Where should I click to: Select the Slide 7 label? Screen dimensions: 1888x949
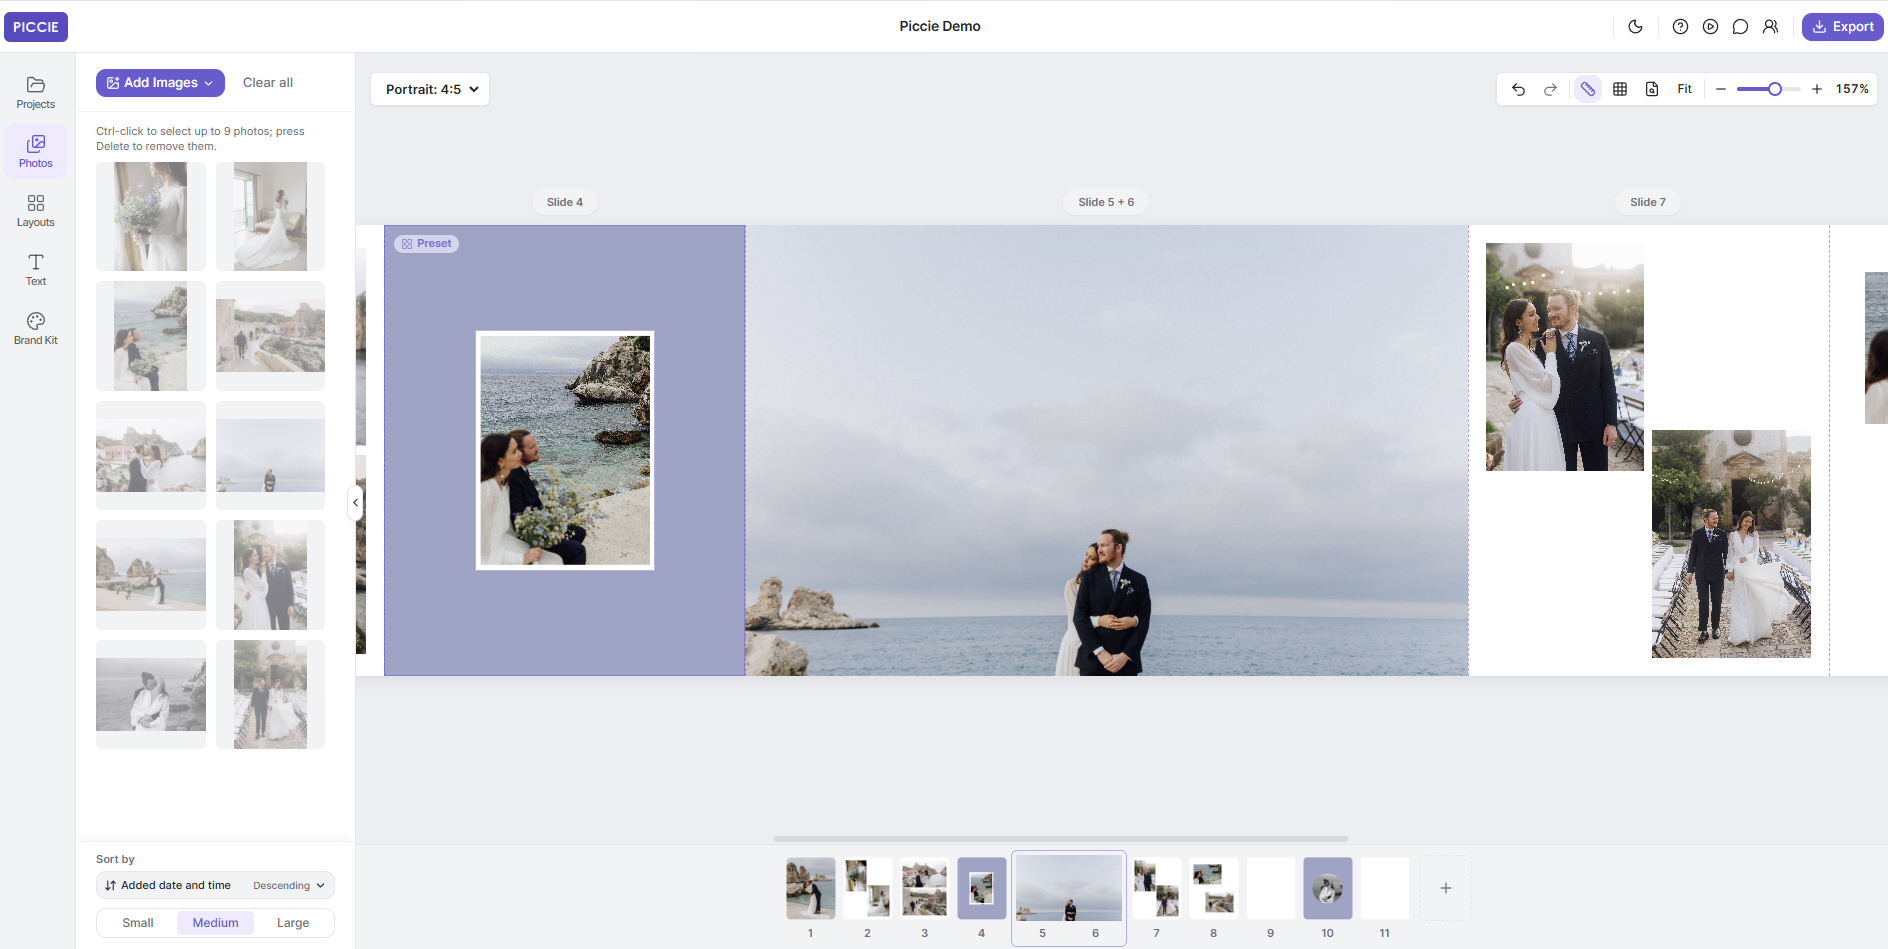coord(1648,202)
